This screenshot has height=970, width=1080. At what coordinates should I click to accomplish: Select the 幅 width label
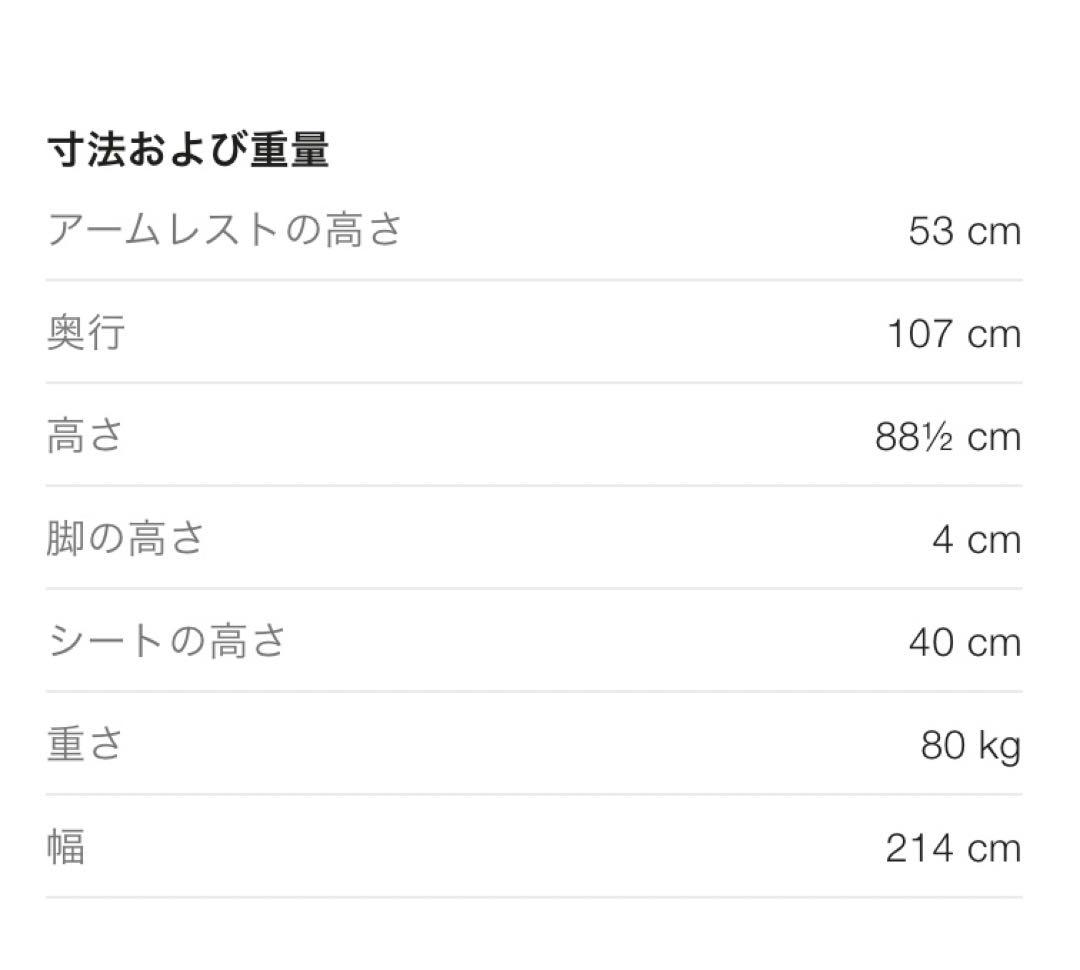click(66, 848)
